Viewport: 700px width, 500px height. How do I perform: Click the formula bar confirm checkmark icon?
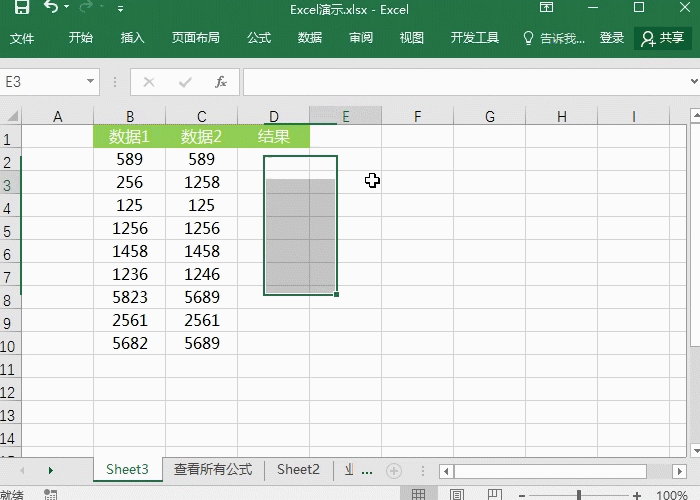(185, 82)
